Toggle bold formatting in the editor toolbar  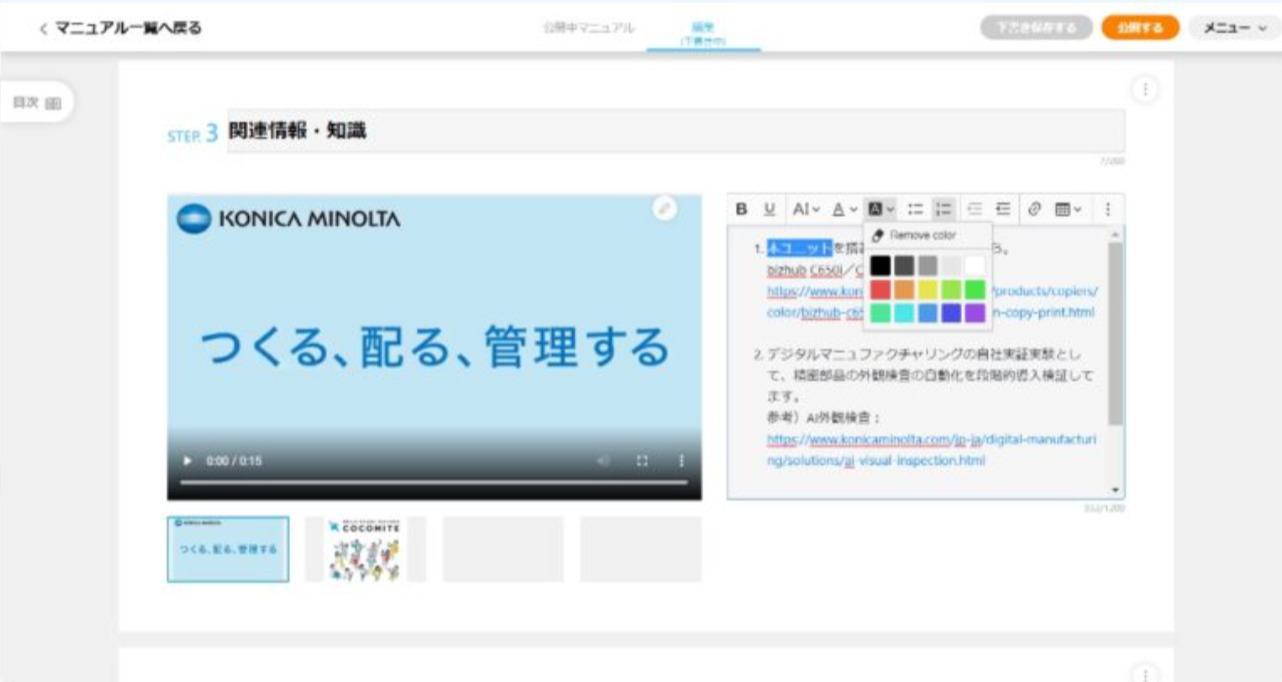click(742, 209)
